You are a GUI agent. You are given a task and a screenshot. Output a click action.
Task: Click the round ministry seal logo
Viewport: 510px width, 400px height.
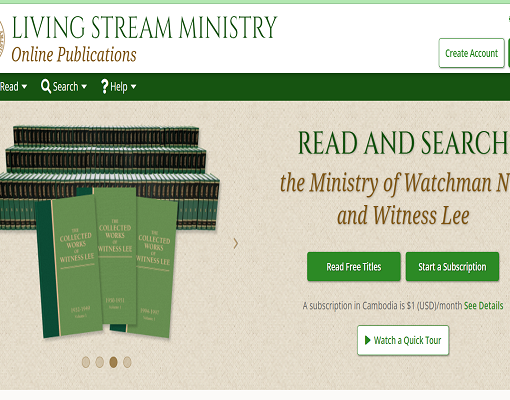[x=2, y=39]
